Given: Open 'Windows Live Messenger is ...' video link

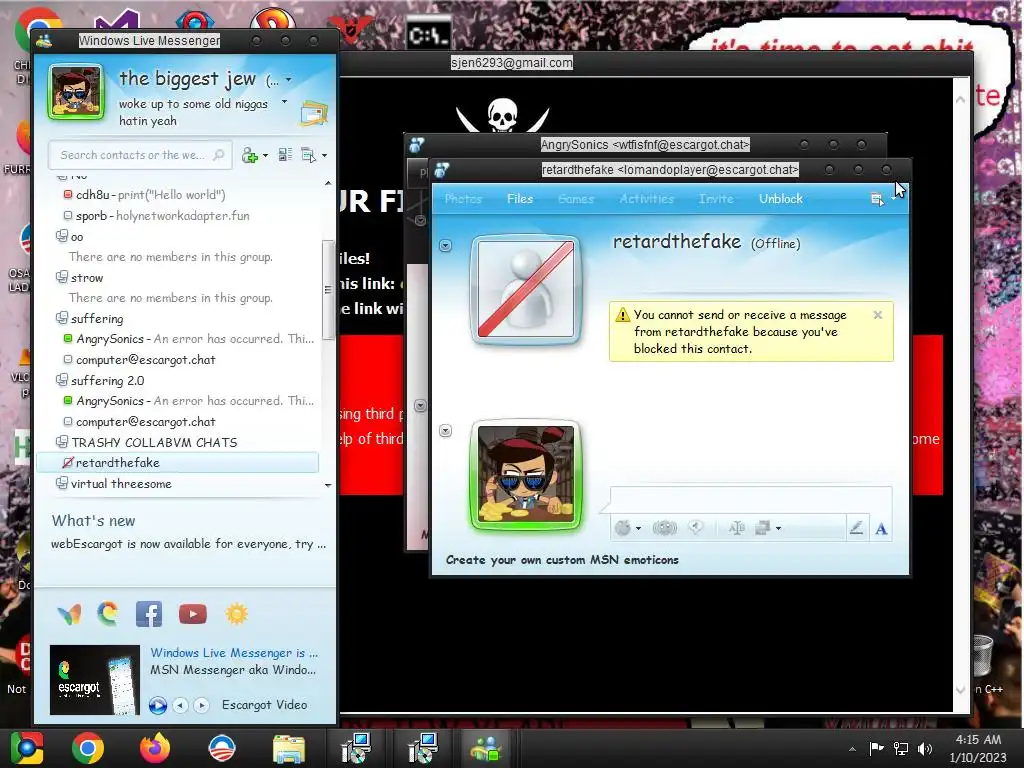Looking at the screenshot, I should pyautogui.click(x=234, y=652).
